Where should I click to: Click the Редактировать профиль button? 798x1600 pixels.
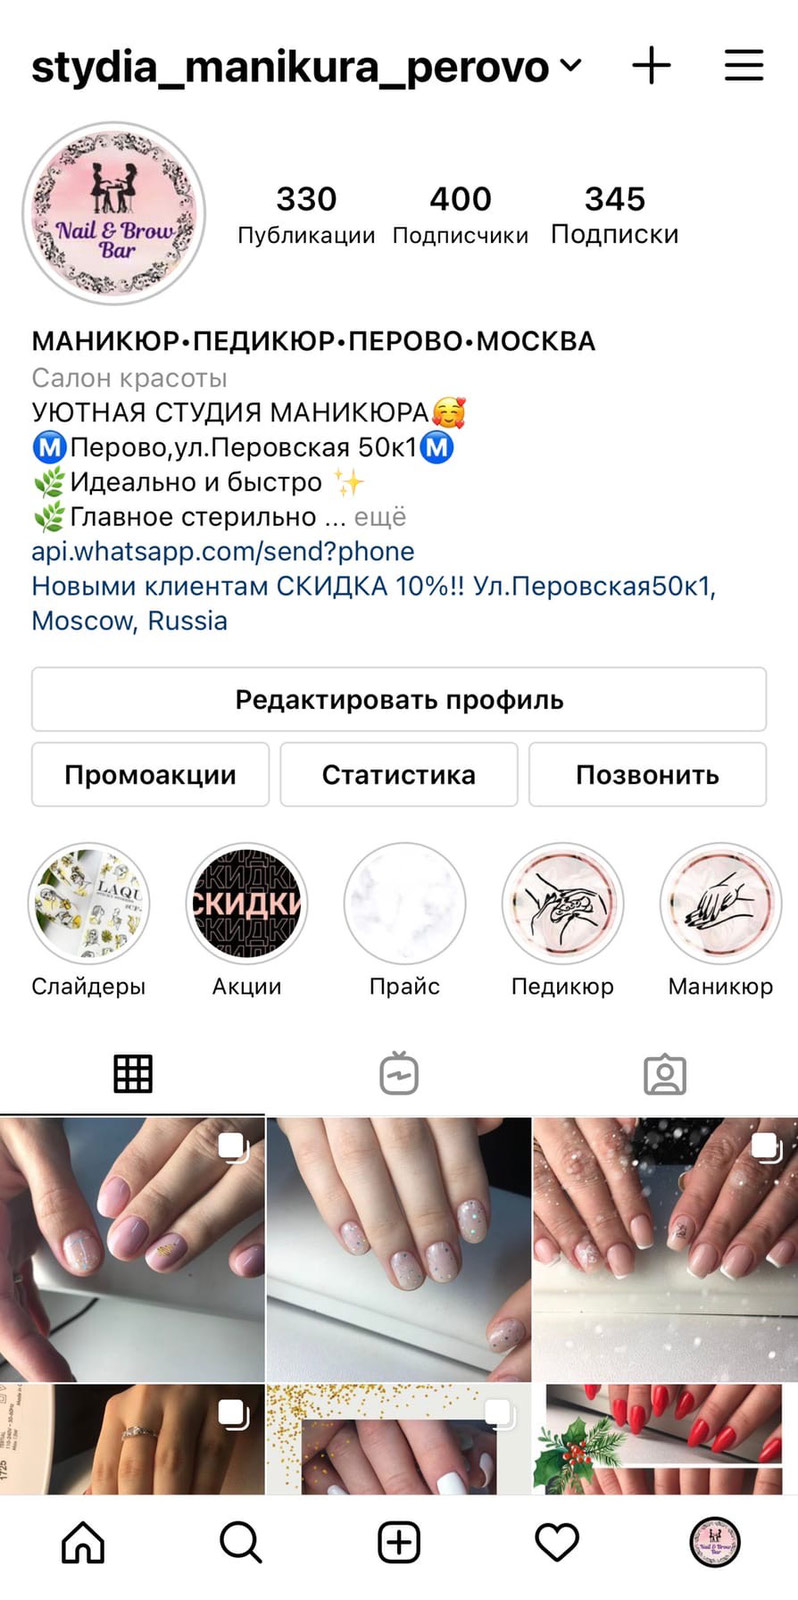(x=399, y=699)
